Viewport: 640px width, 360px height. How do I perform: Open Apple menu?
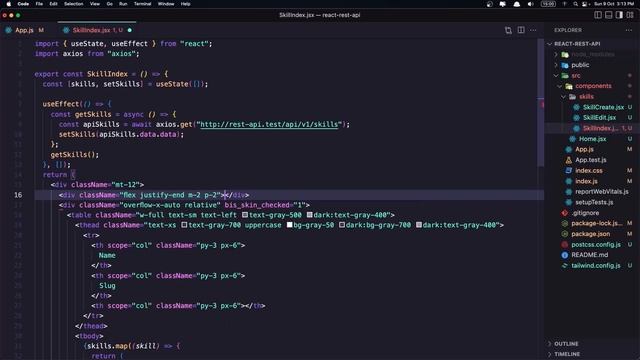9,4
